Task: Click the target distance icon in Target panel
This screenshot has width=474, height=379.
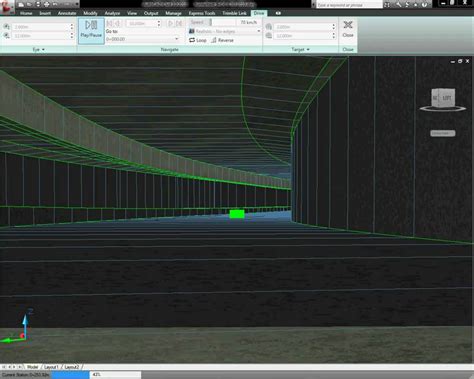Action: point(269,35)
